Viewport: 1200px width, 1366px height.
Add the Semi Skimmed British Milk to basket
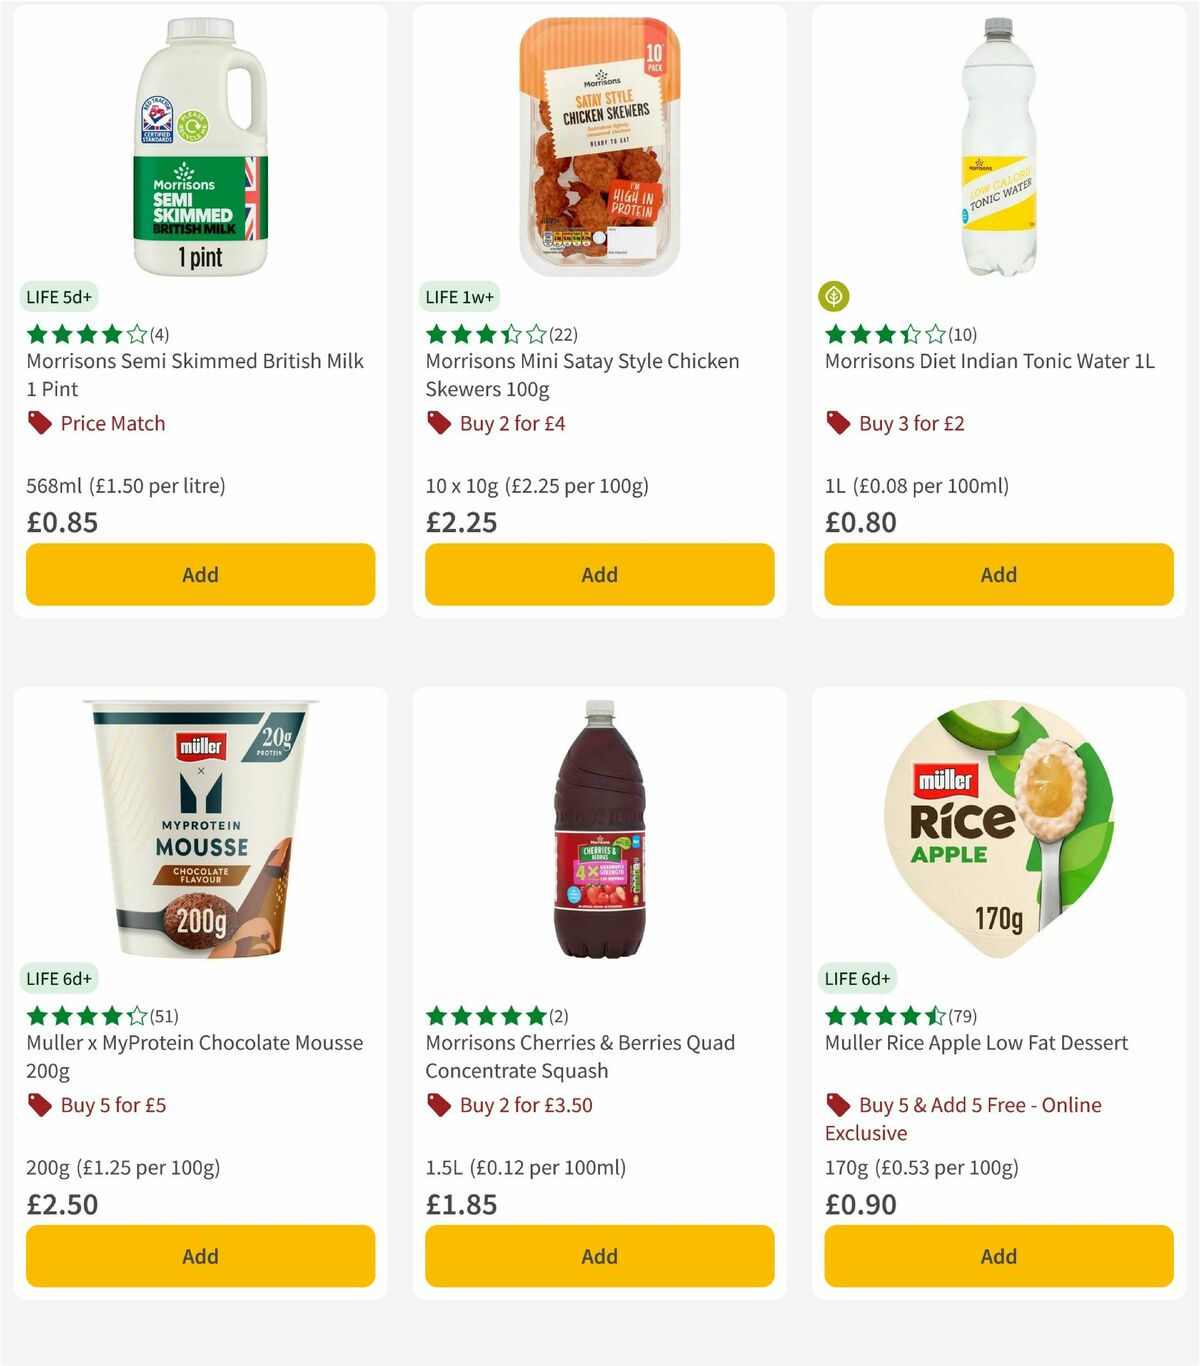pyautogui.click(x=199, y=574)
